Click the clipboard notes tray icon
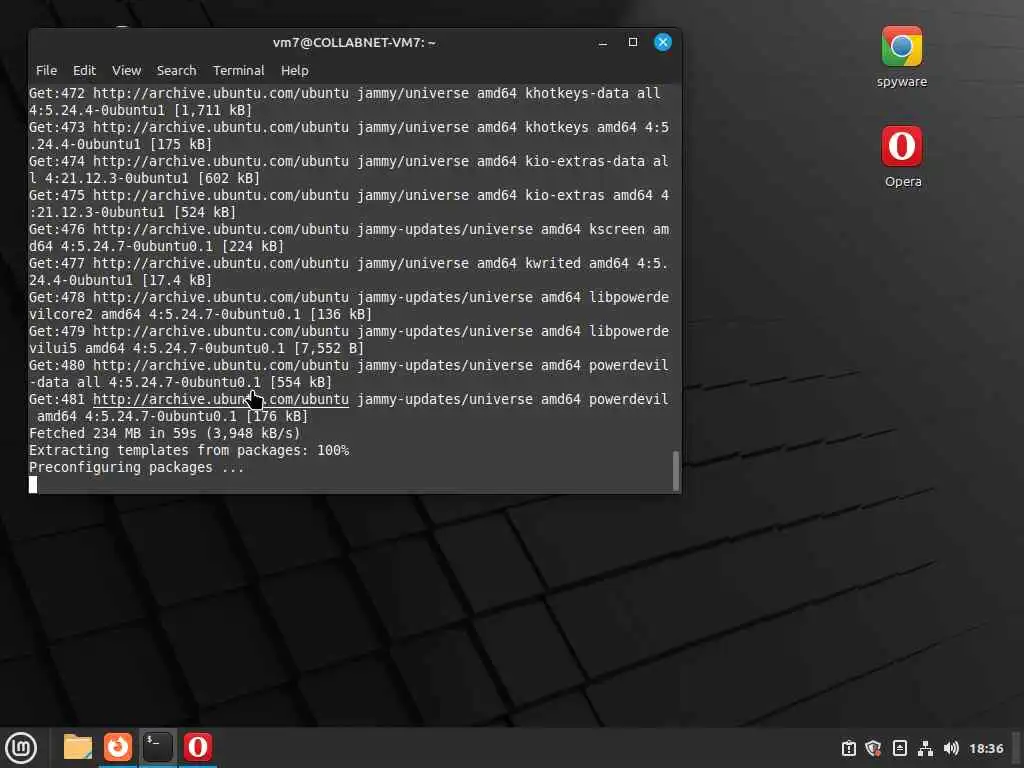Viewport: 1024px width, 768px height. [x=848, y=748]
